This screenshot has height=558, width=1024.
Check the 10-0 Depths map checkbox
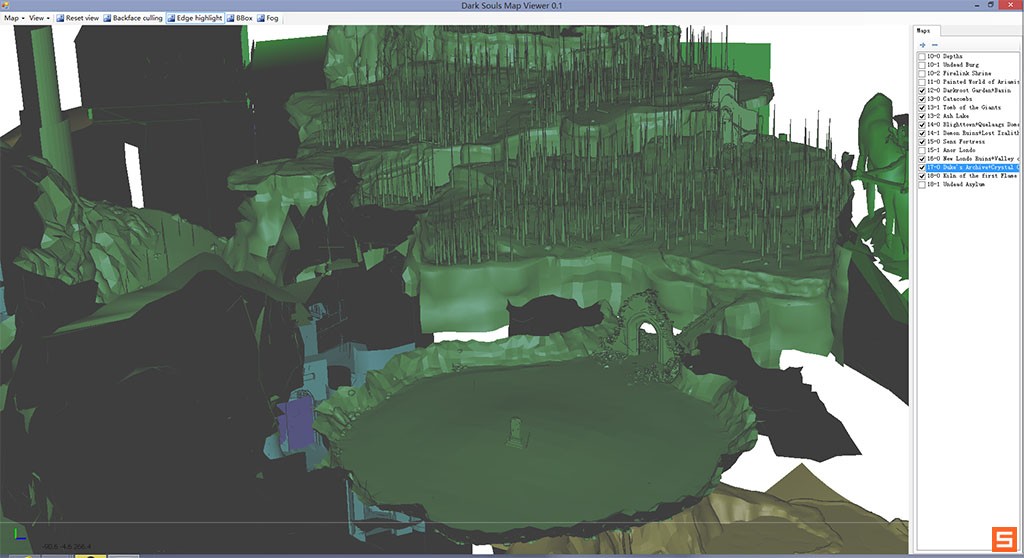pyautogui.click(x=922, y=57)
